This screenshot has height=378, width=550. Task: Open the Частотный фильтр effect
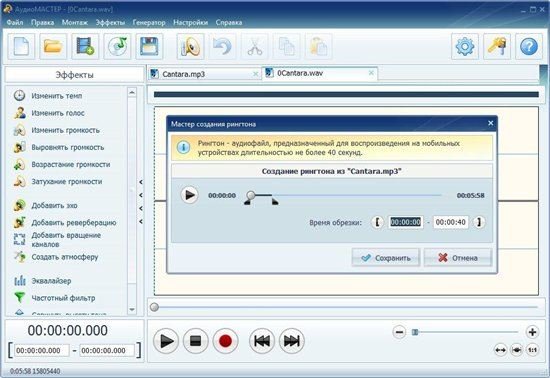54,298
